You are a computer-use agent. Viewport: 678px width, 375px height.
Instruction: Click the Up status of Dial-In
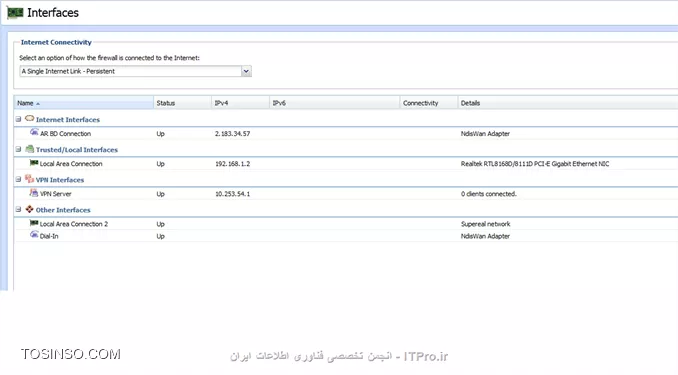(160, 237)
